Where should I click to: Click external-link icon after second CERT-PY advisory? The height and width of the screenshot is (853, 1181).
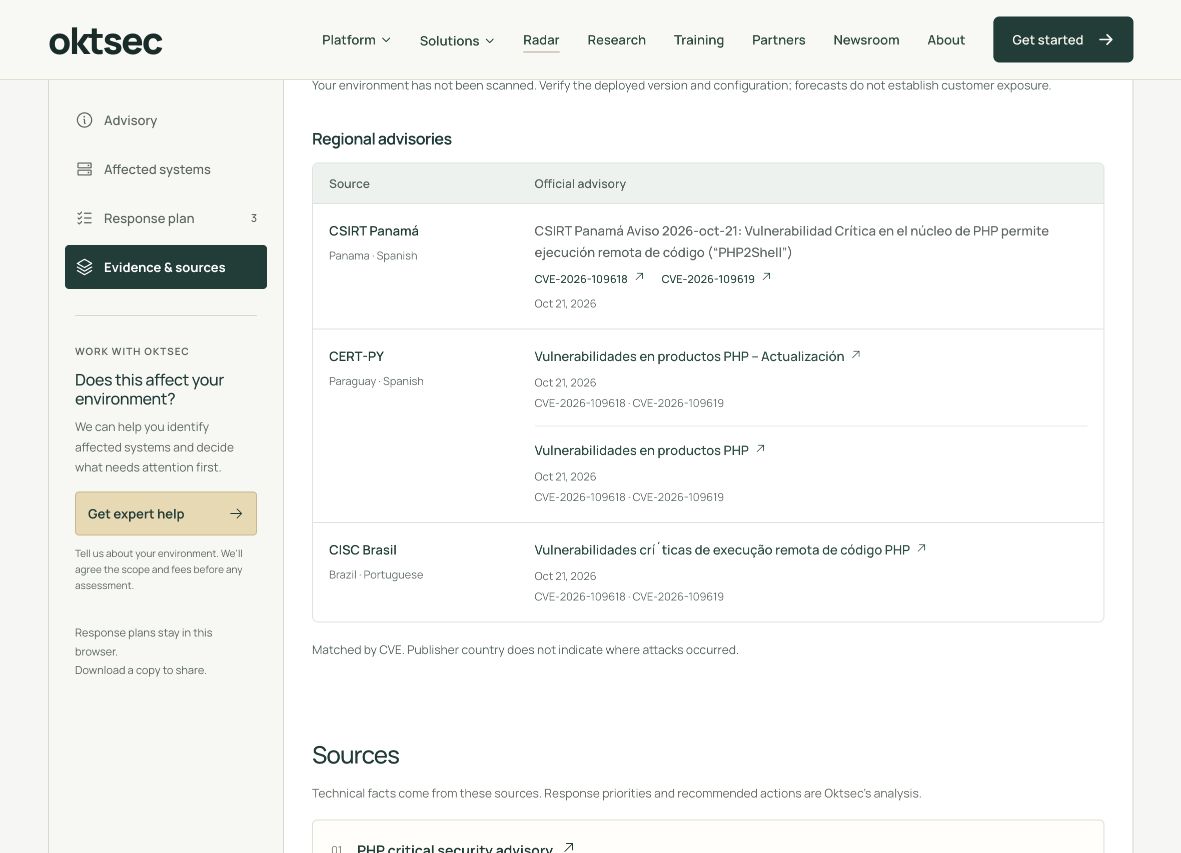[761, 448]
